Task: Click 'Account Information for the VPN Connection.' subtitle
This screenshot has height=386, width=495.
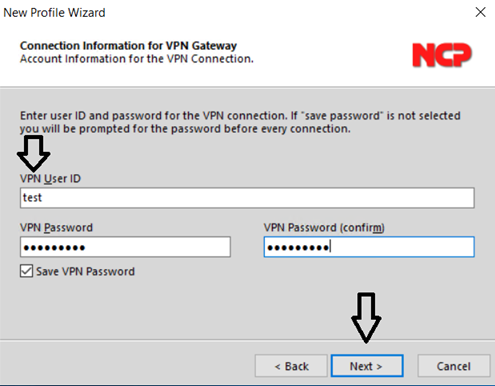Action: [137, 59]
